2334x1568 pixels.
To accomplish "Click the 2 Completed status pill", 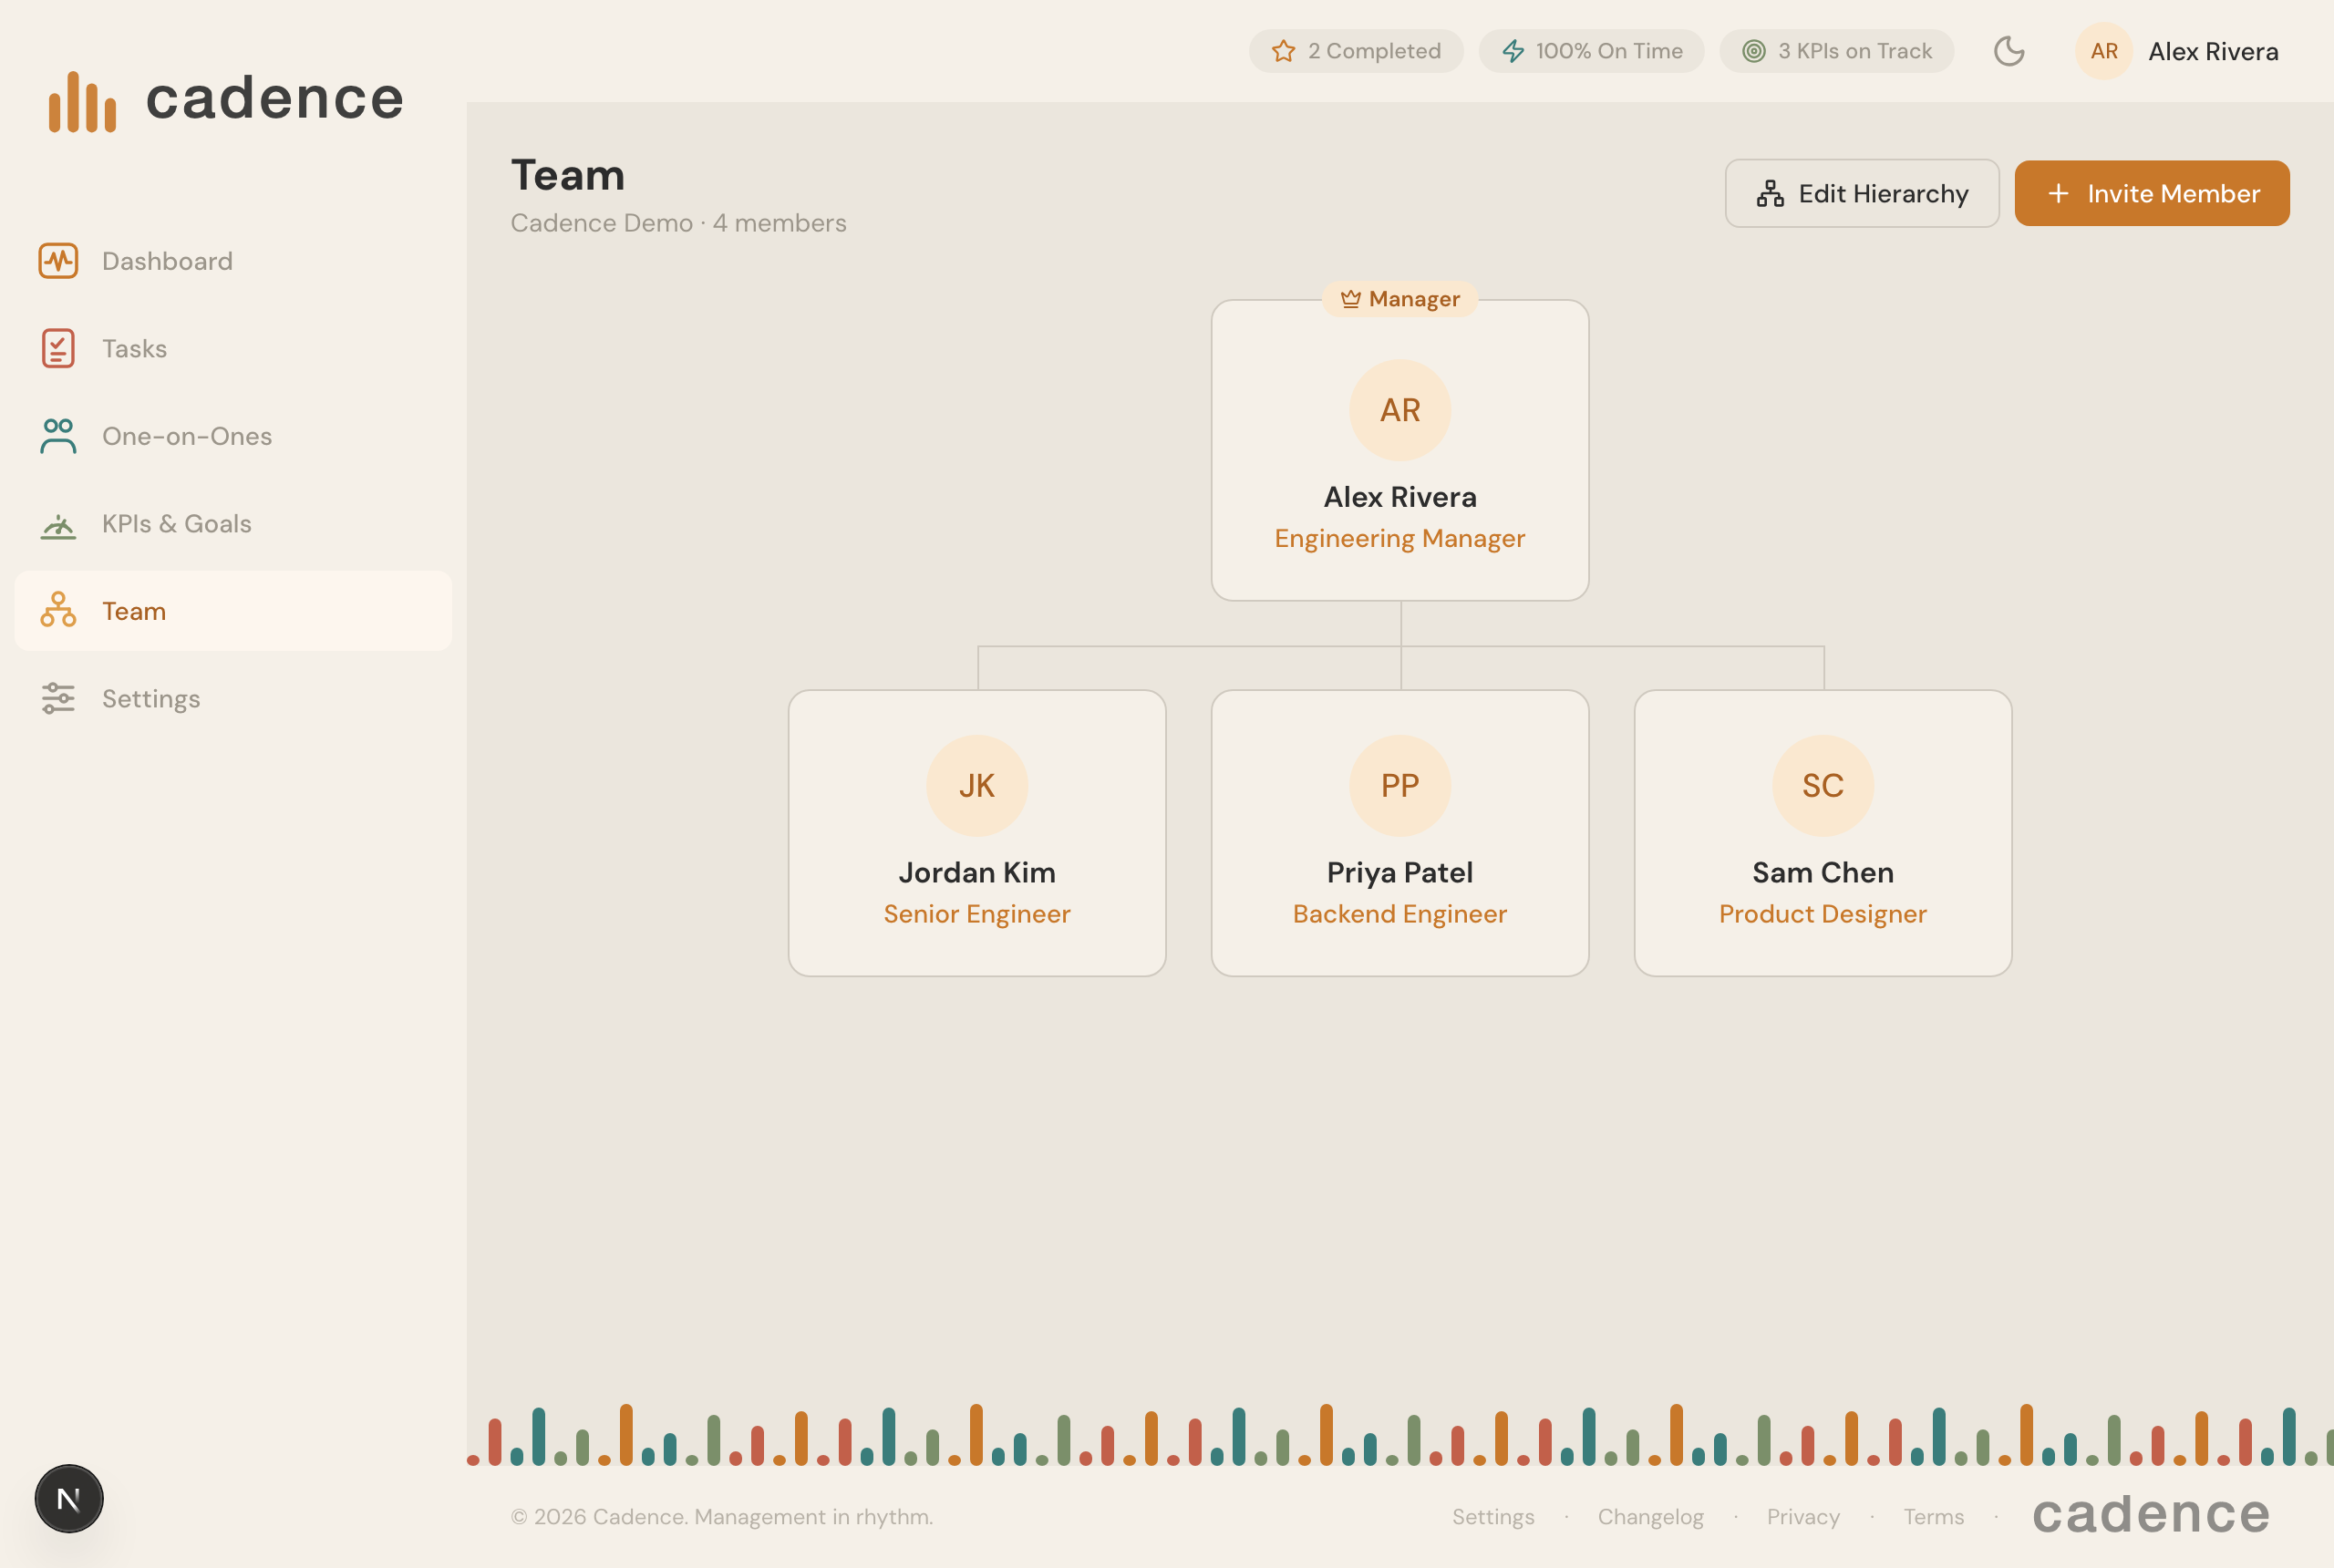I will pyautogui.click(x=1355, y=50).
